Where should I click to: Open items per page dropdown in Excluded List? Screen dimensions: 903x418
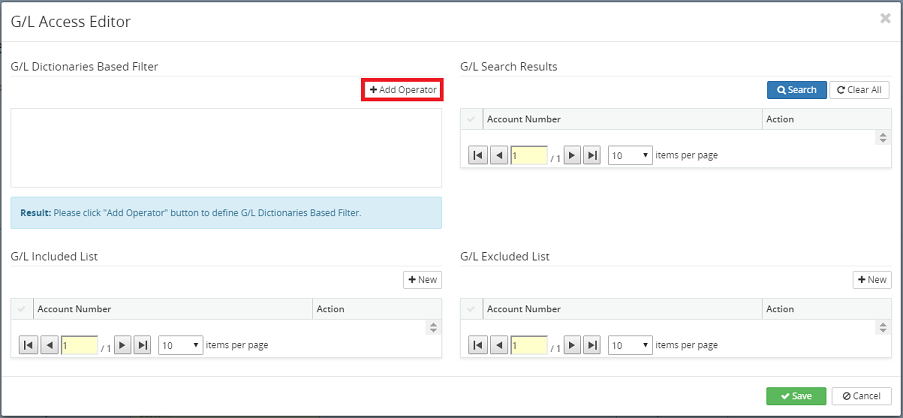630,345
